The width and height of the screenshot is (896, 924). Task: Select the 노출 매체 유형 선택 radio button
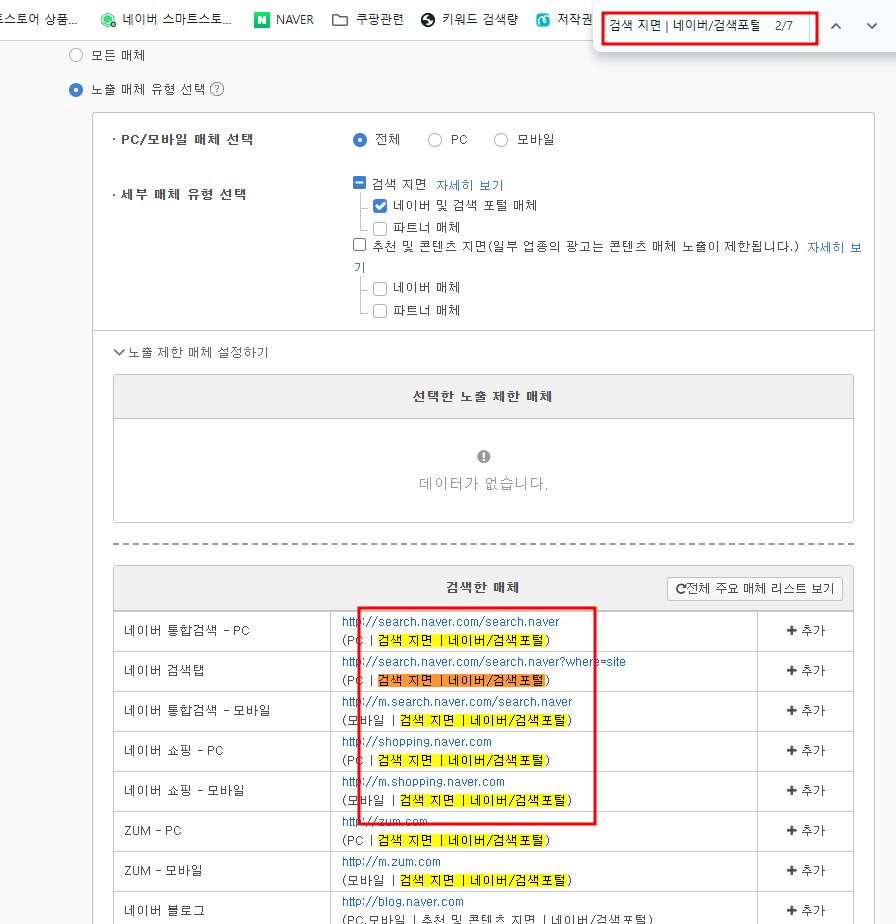point(76,90)
